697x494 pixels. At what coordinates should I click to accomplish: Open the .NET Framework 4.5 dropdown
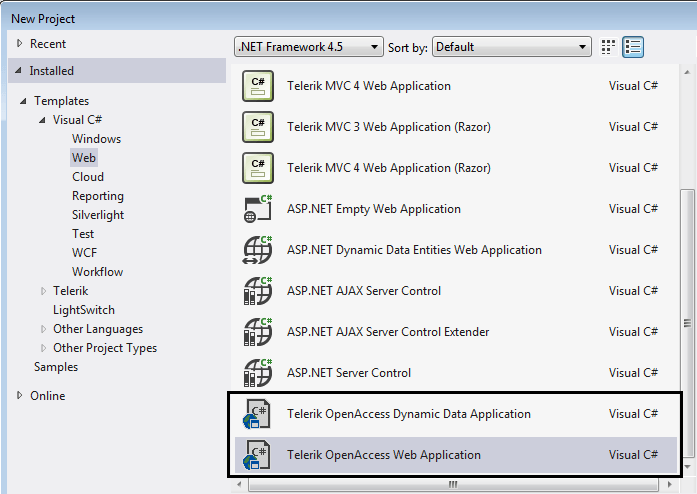pos(308,47)
